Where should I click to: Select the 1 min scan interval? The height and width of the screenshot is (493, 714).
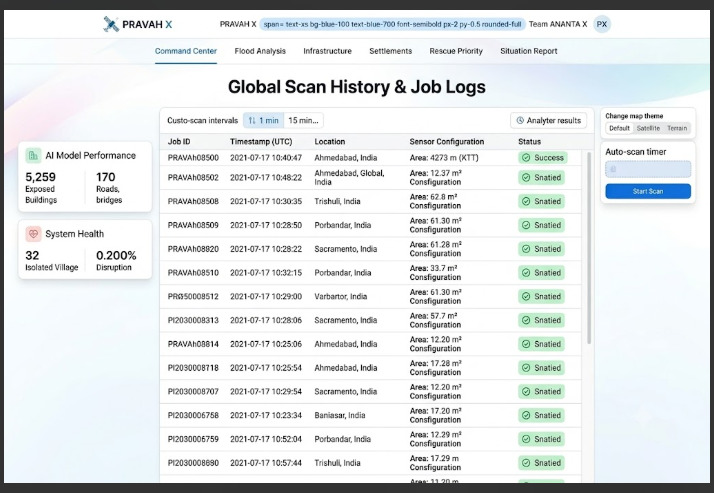(x=263, y=121)
